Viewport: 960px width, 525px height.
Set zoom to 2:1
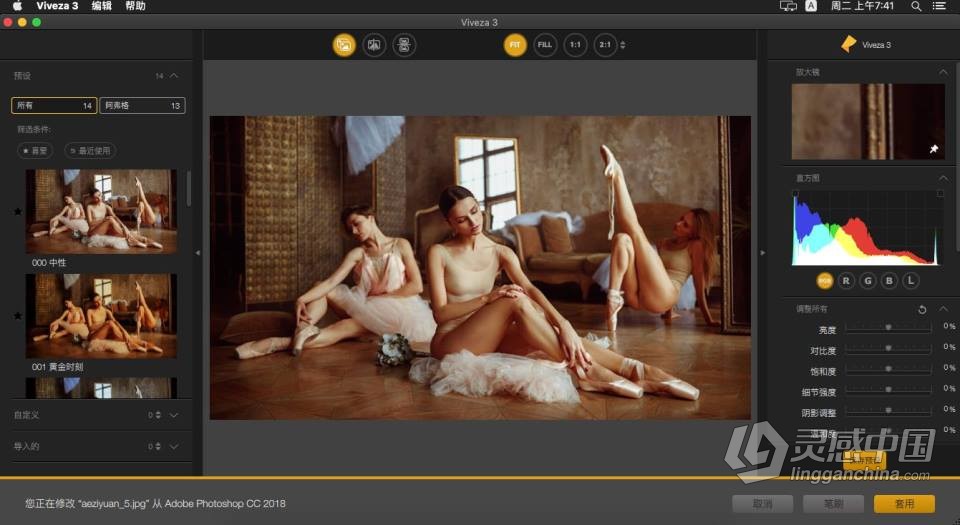pos(605,45)
